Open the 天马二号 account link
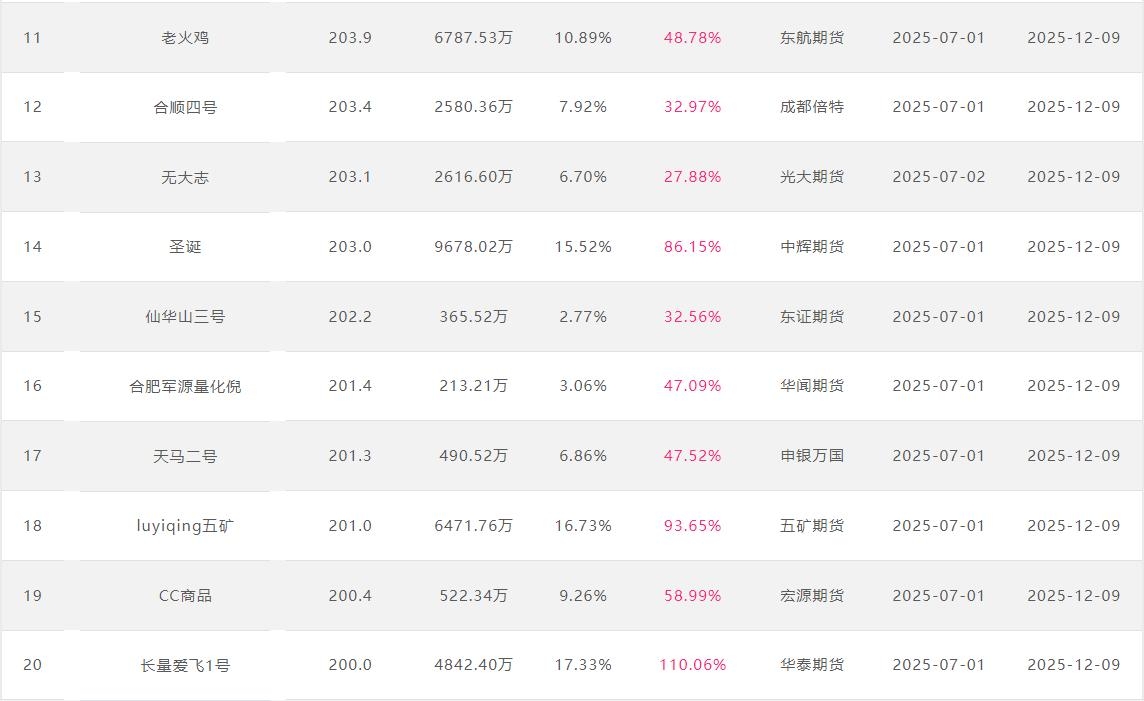The height and width of the screenshot is (701, 1144). pos(185,456)
